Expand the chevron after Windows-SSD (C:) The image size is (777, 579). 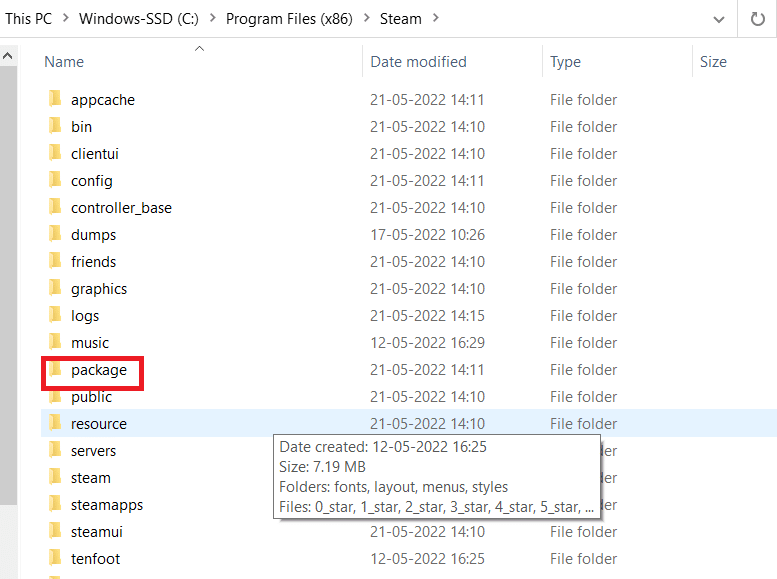coord(213,18)
